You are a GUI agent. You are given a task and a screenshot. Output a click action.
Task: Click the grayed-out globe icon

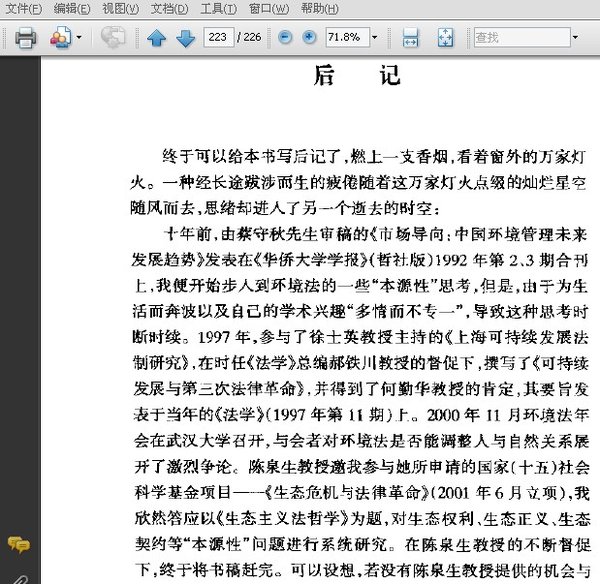112,38
